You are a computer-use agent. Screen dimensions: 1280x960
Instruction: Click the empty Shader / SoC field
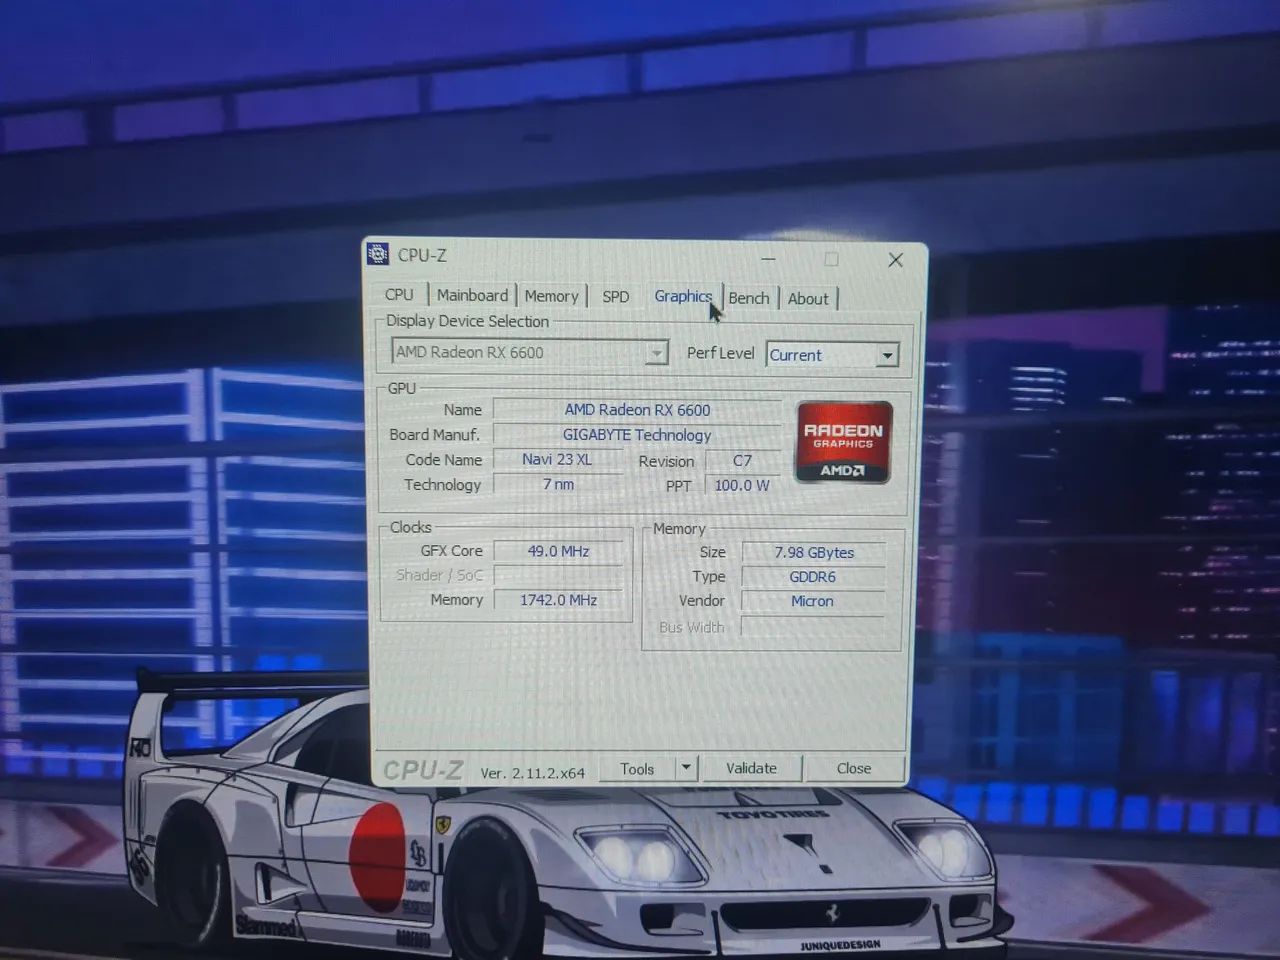tap(558, 575)
